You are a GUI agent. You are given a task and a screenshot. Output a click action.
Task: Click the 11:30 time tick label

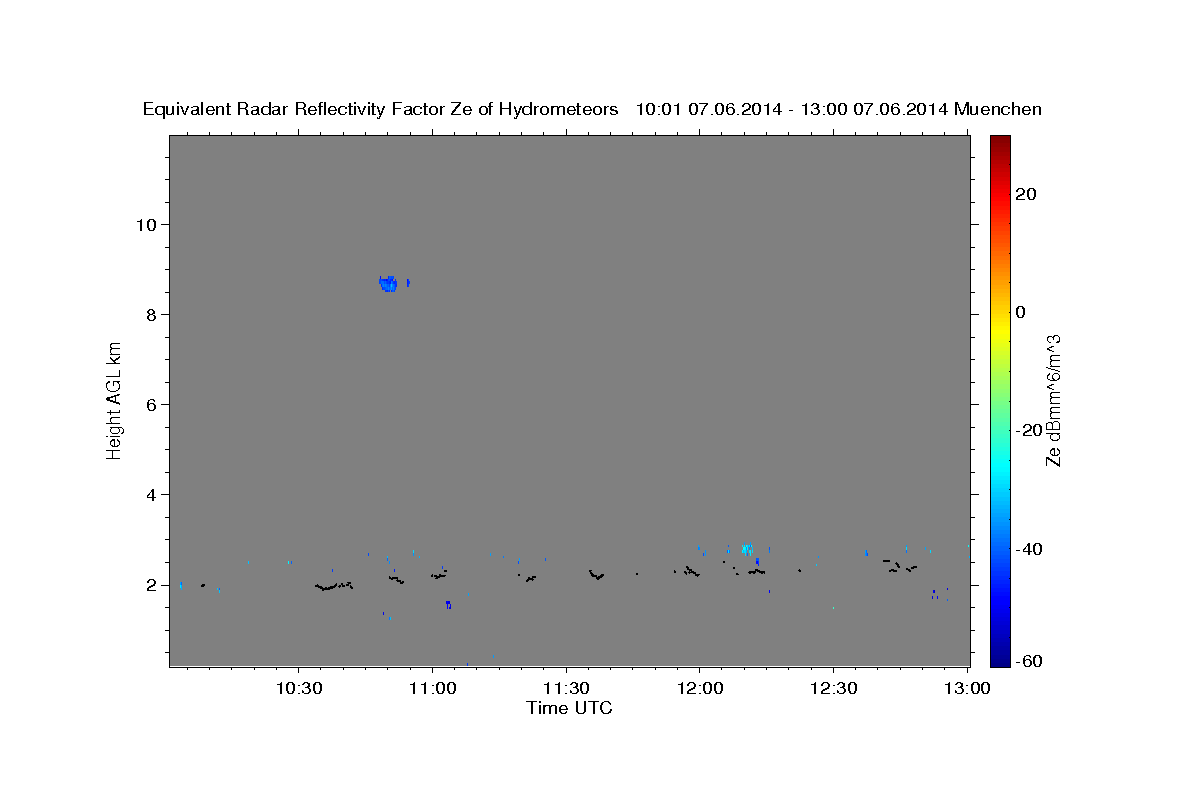click(x=566, y=688)
